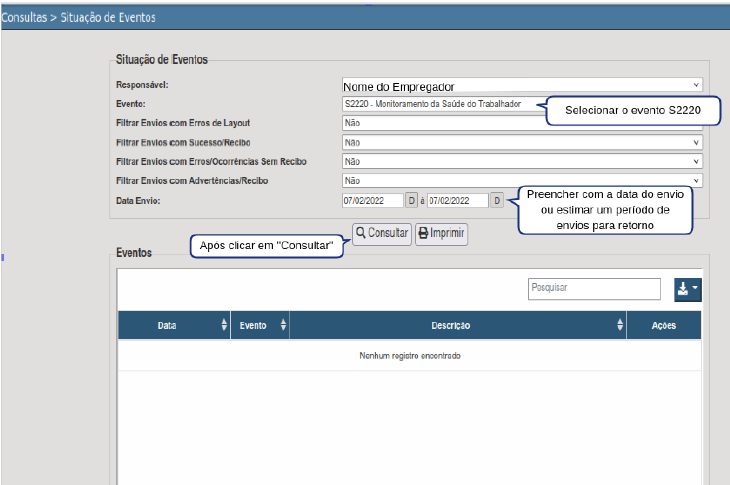Click the Pesquisar search field
730x485 pixels.
594,289
